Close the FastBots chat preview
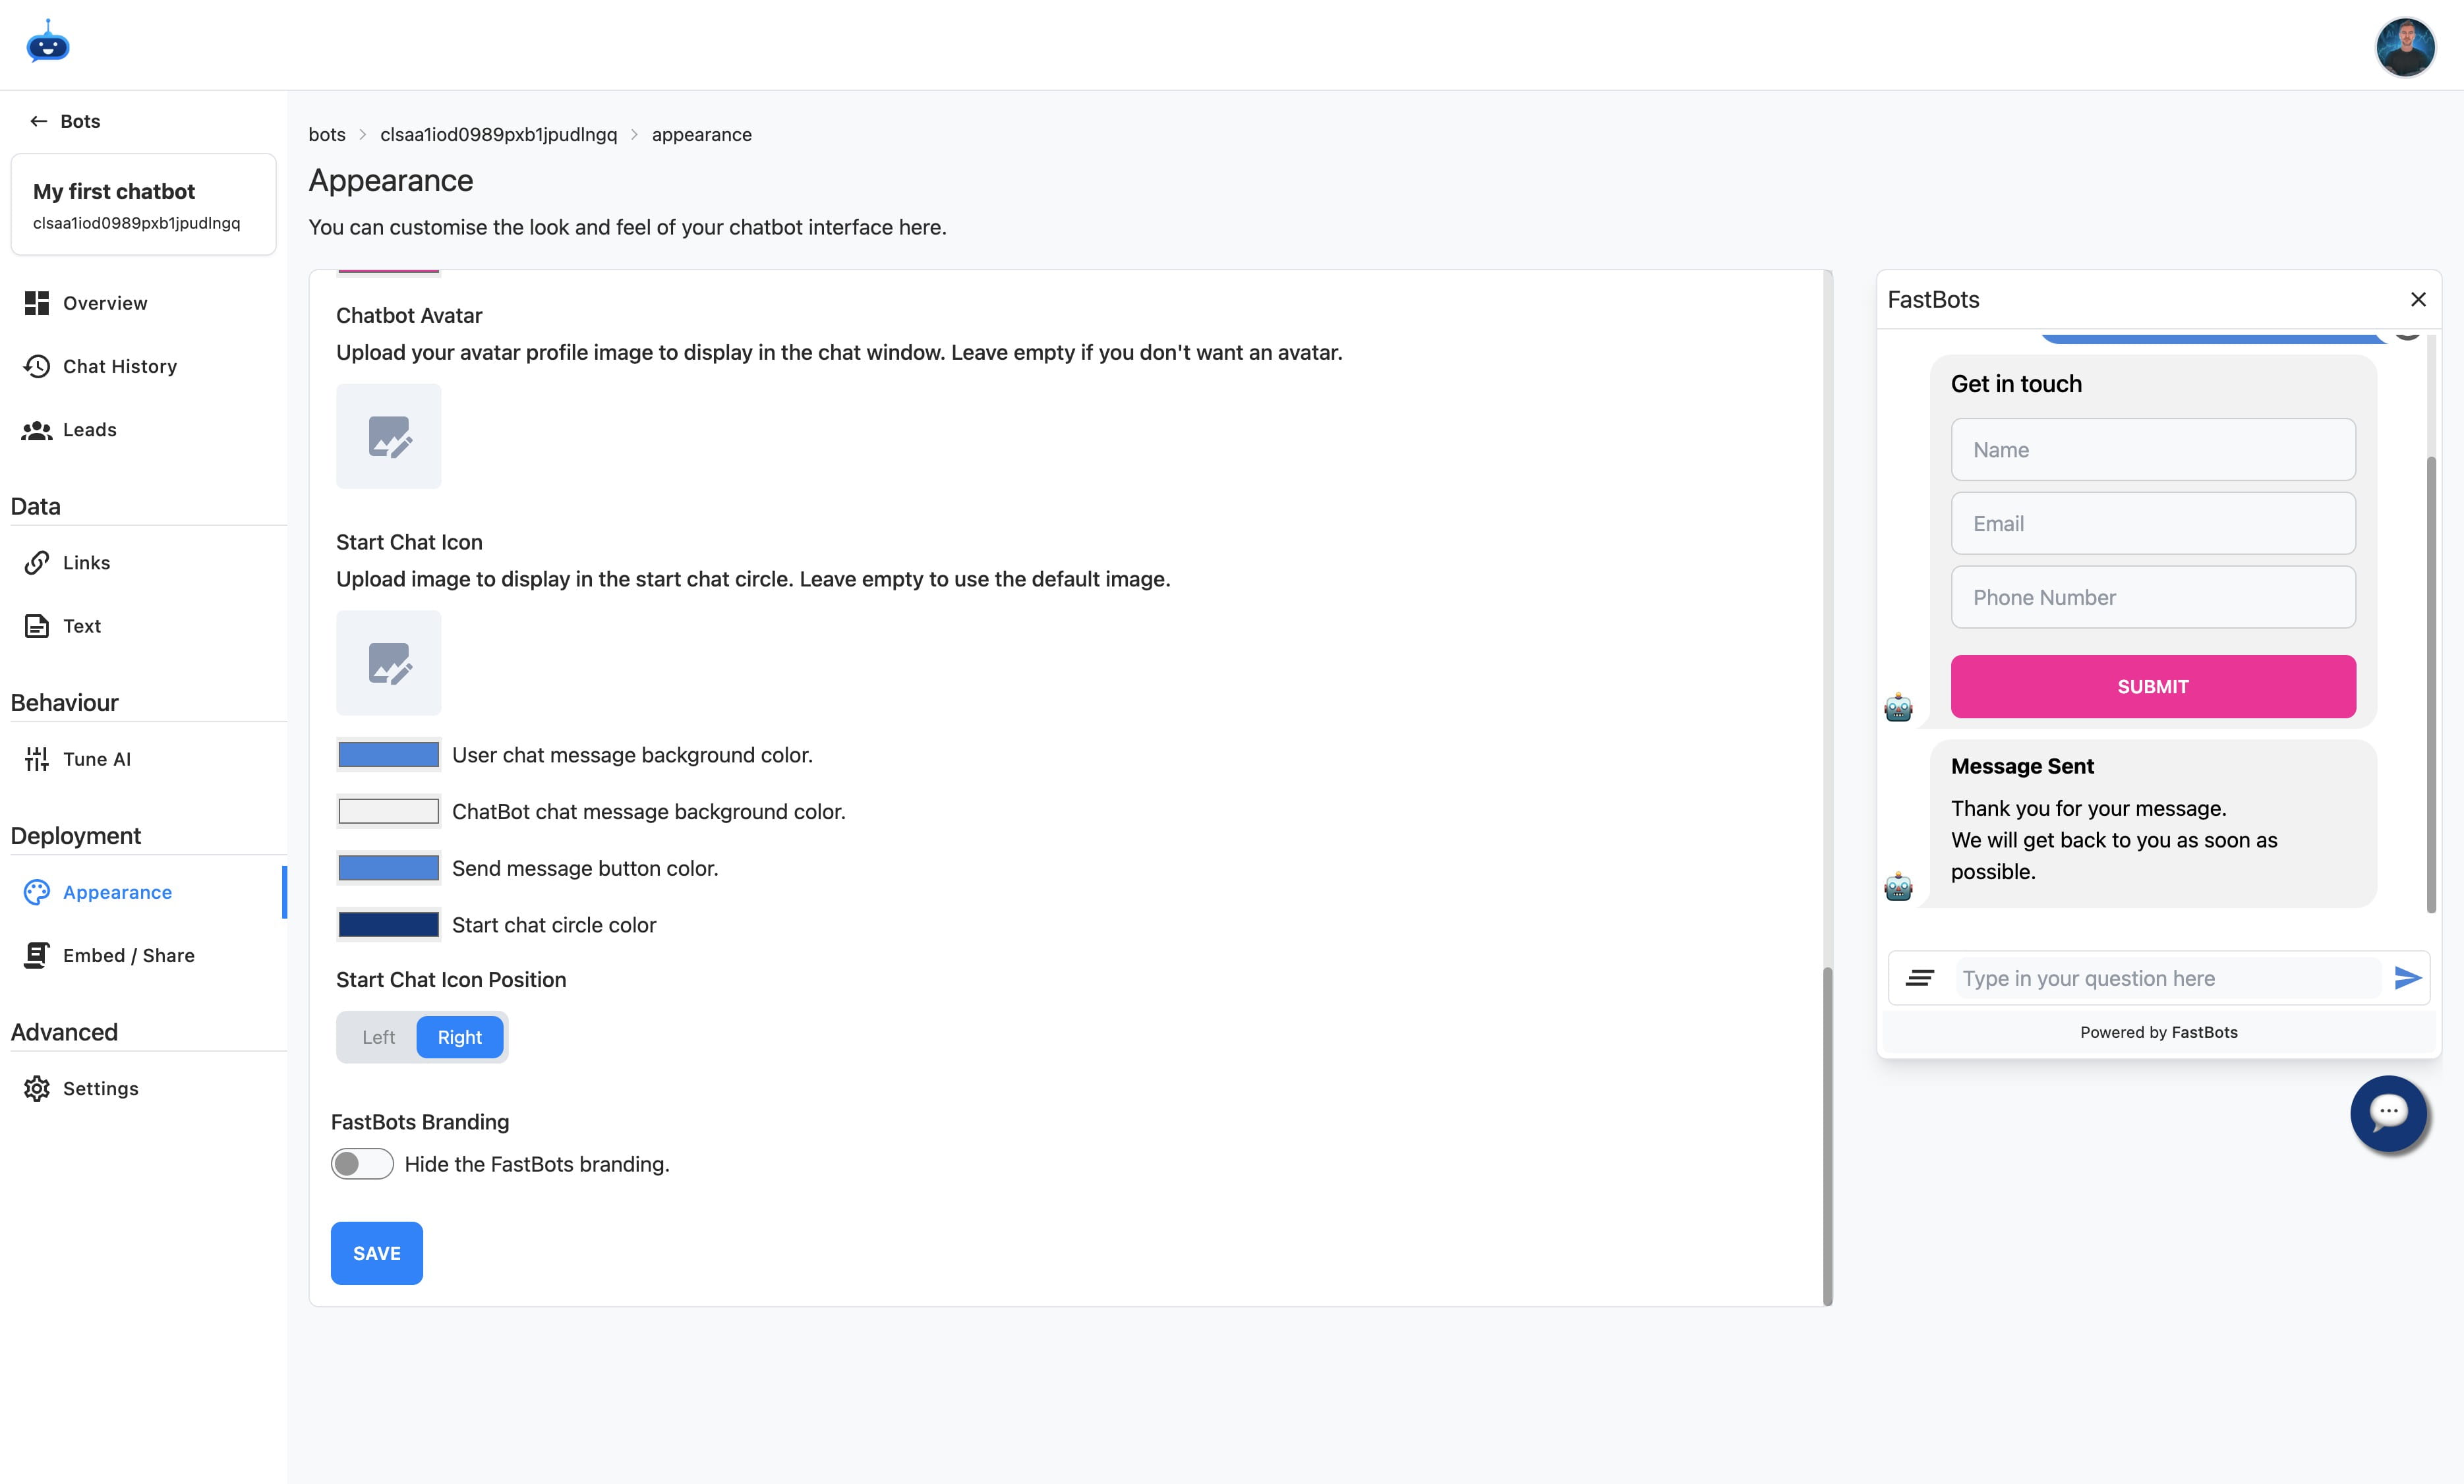This screenshot has height=1484, width=2464. [2419, 299]
